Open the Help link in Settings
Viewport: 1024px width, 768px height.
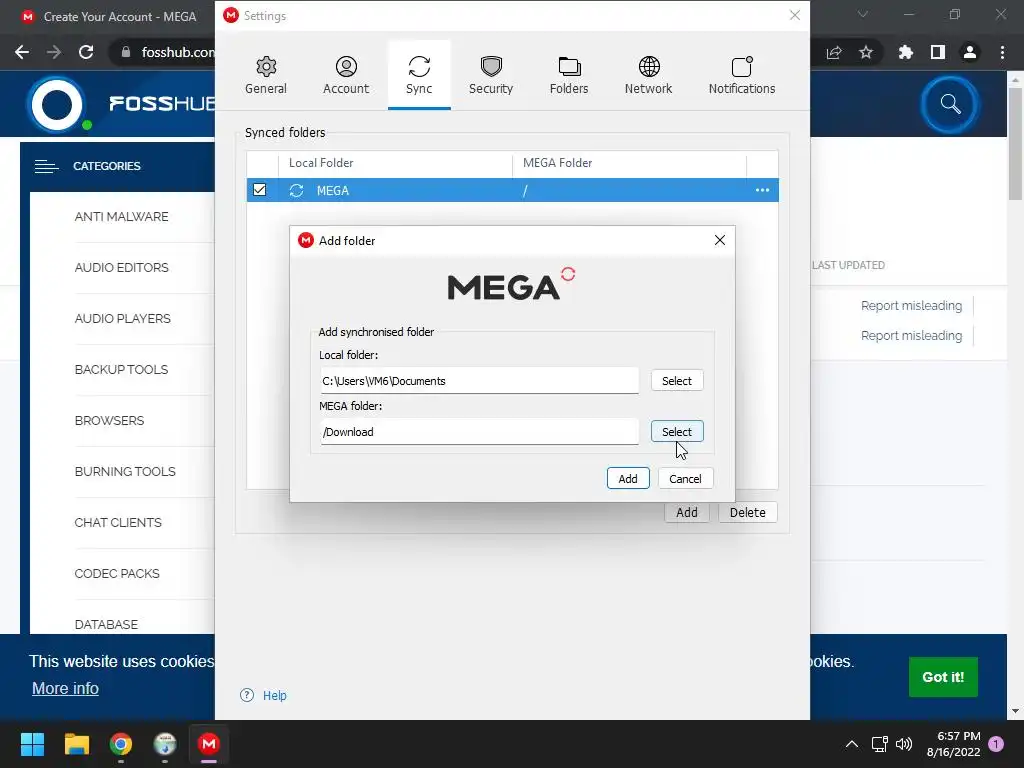tap(274, 696)
